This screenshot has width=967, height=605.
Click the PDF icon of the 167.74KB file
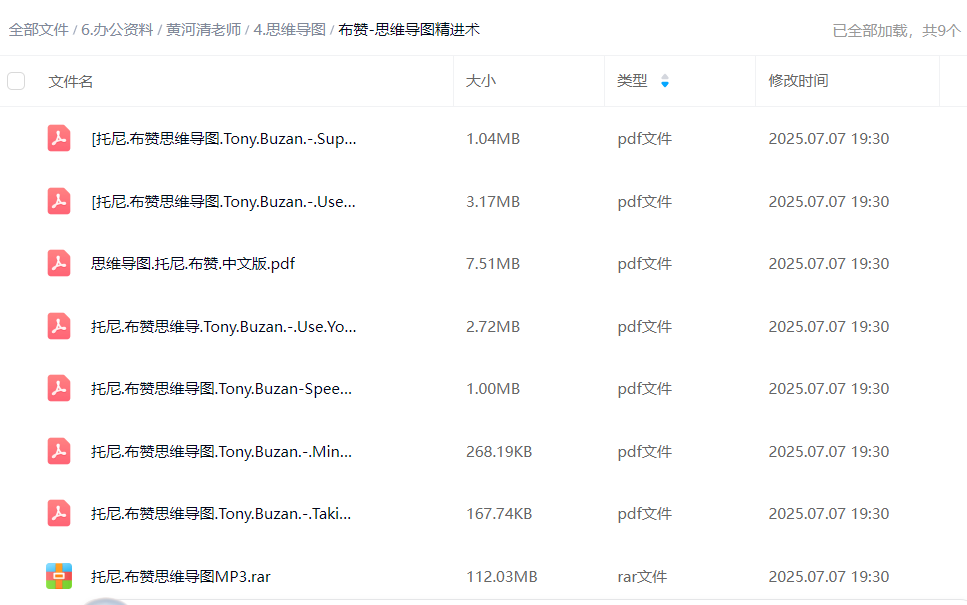click(59, 514)
